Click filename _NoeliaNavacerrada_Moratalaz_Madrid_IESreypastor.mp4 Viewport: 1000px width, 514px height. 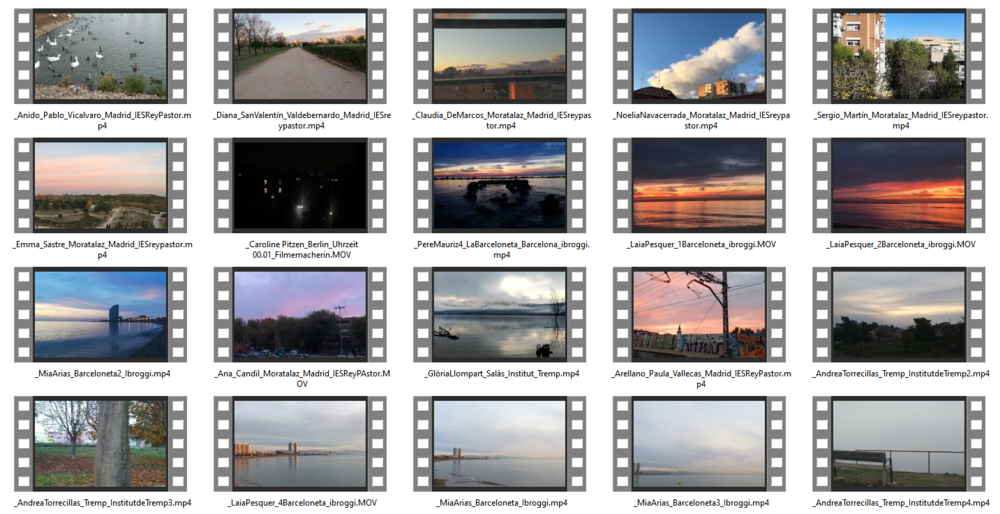click(x=701, y=121)
